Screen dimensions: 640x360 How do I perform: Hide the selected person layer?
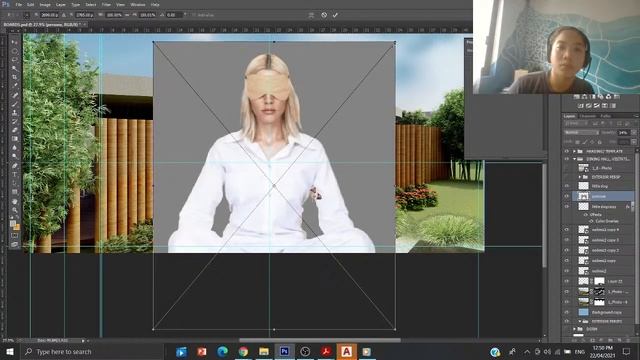tap(567, 196)
